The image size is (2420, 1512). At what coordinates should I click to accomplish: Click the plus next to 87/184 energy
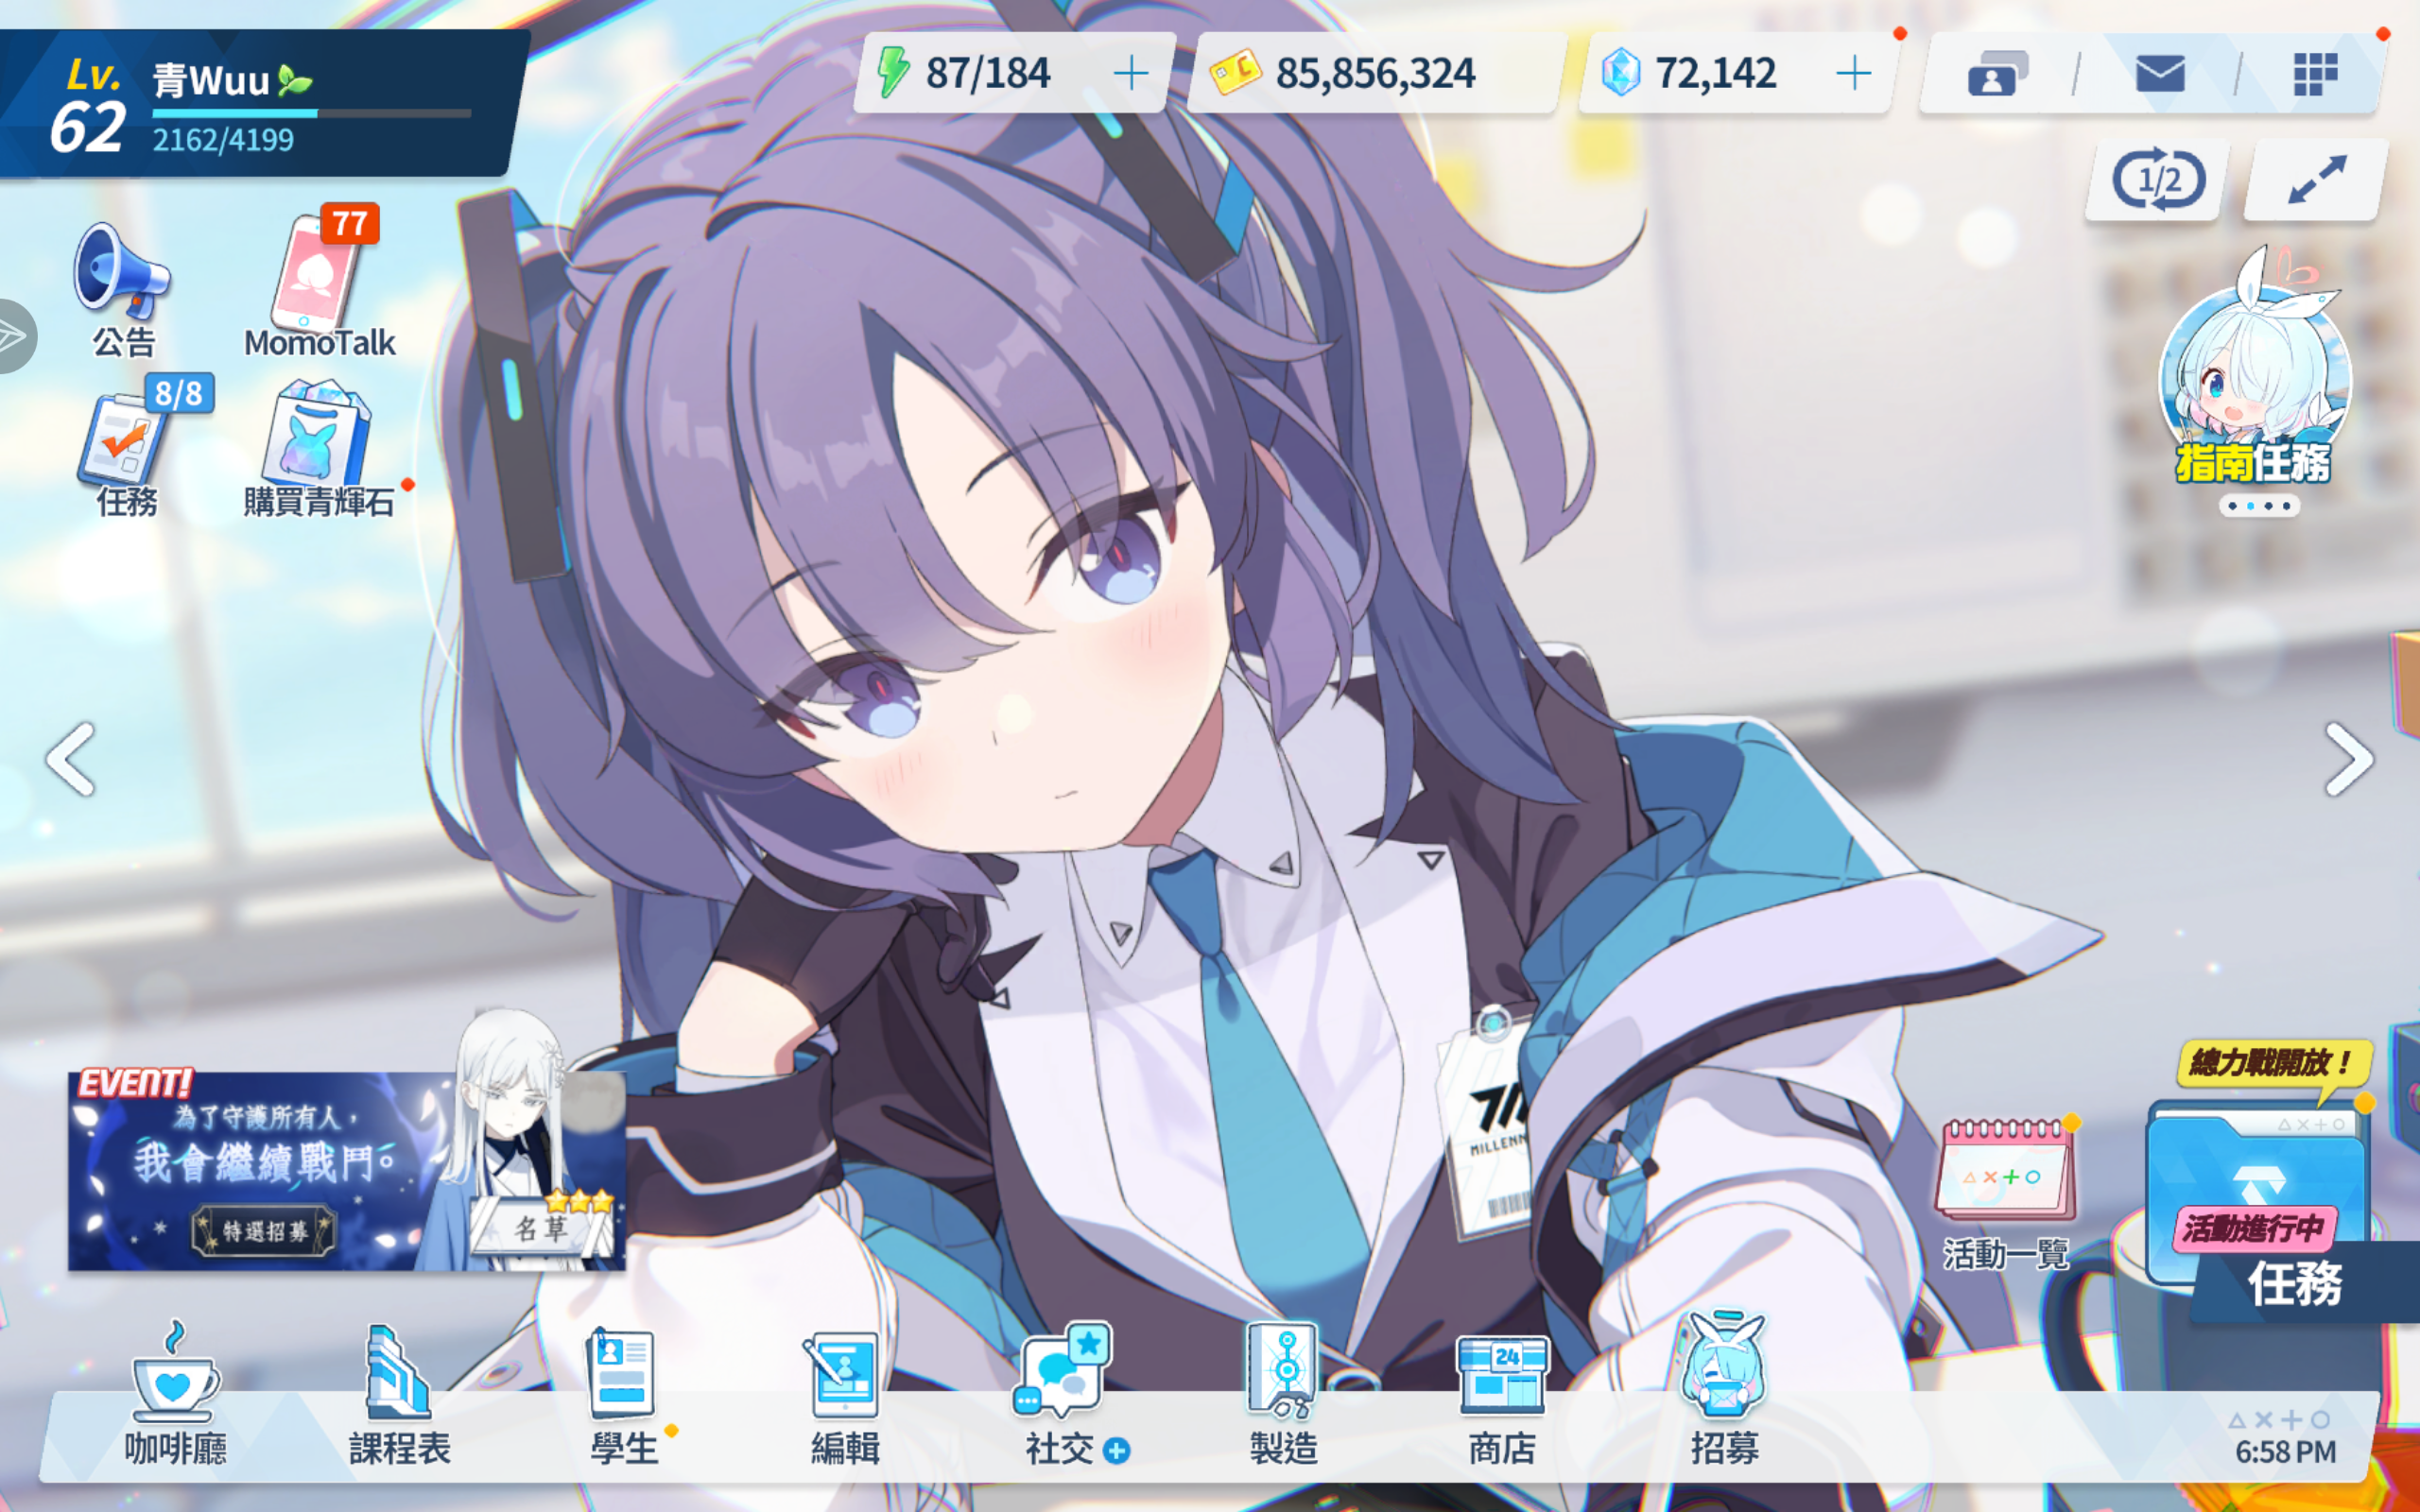(x=1131, y=73)
